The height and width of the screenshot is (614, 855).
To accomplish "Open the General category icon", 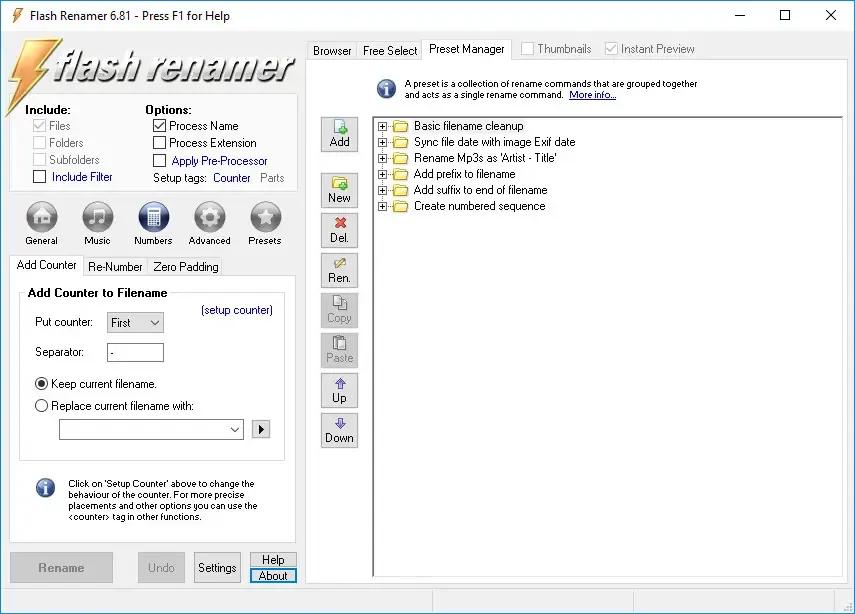I will (x=41, y=218).
